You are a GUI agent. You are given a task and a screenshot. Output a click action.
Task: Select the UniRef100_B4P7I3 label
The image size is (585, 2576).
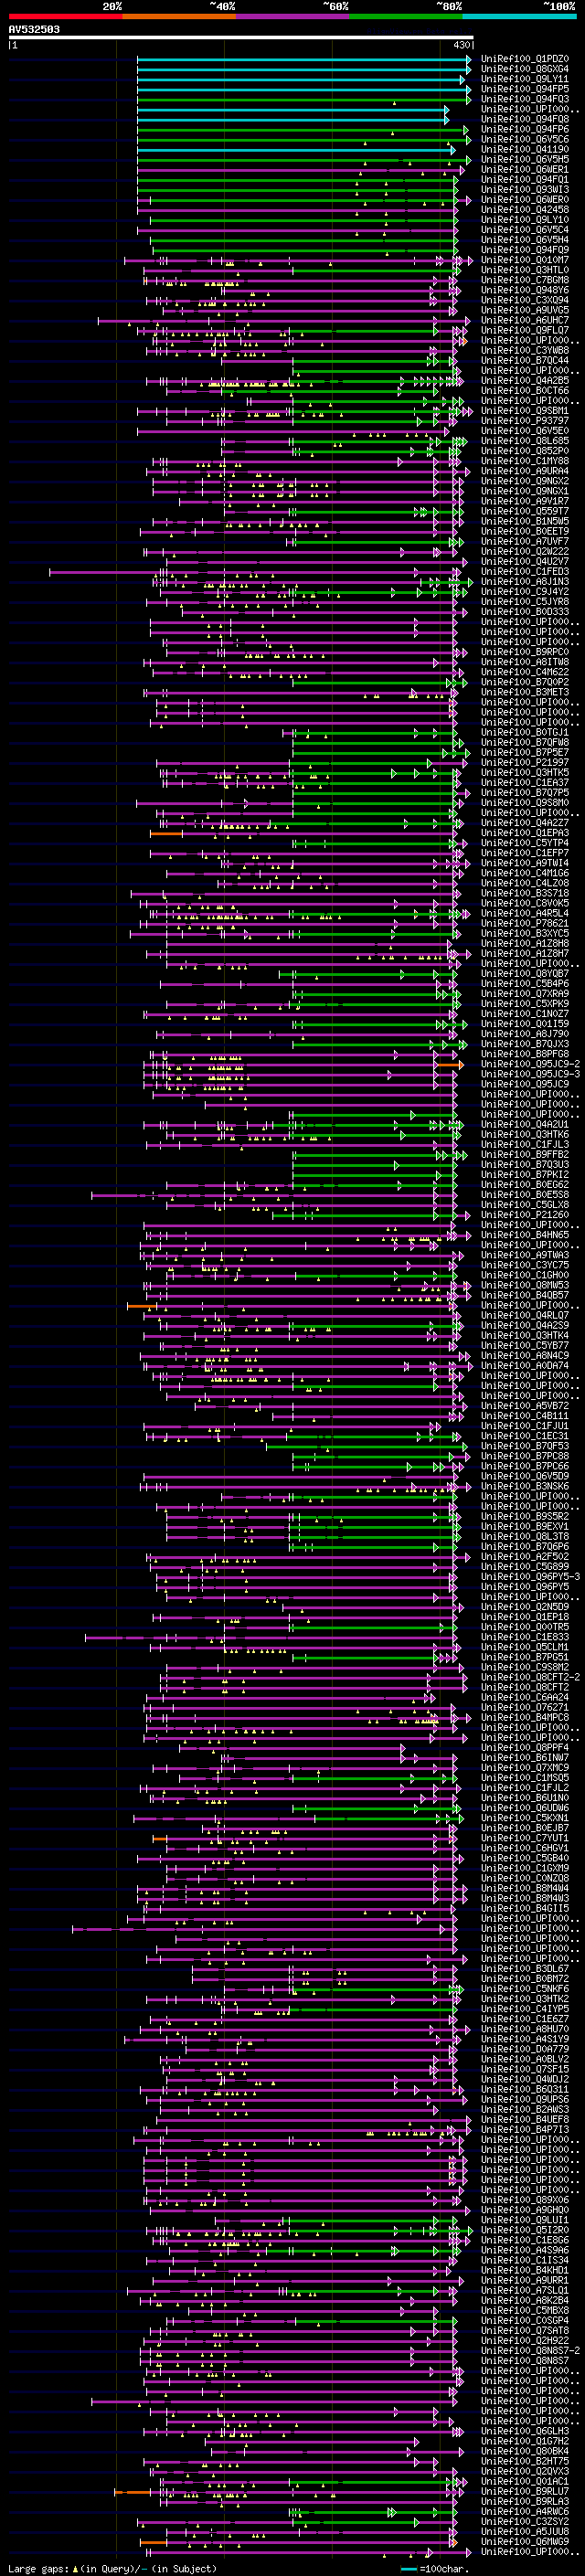click(x=525, y=2129)
